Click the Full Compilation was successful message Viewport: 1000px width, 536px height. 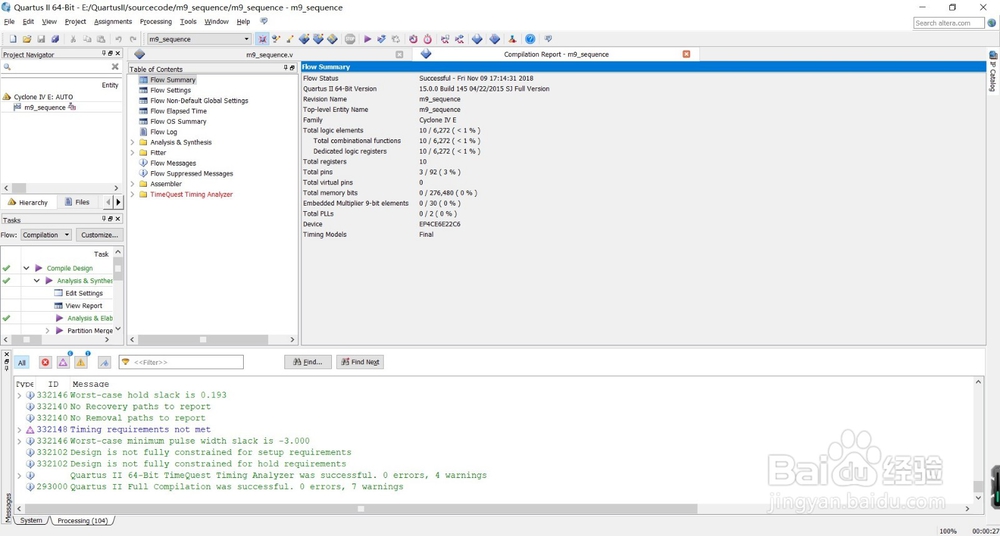(x=237, y=487)
